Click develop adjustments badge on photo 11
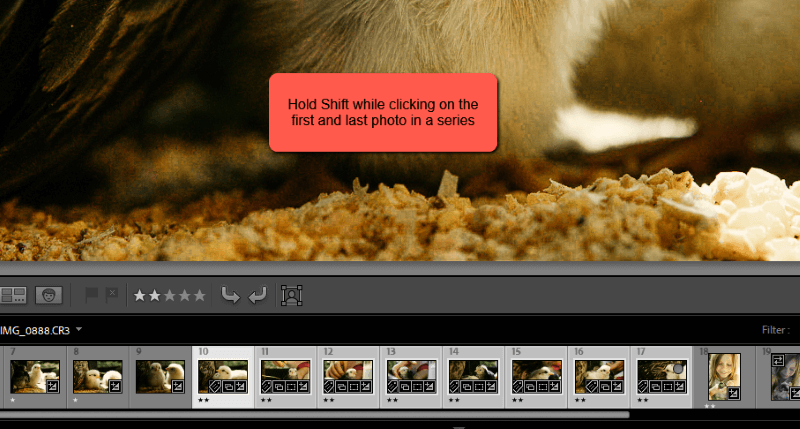Image resolution: width=800 pixels, height=429 pixels. 303,387
